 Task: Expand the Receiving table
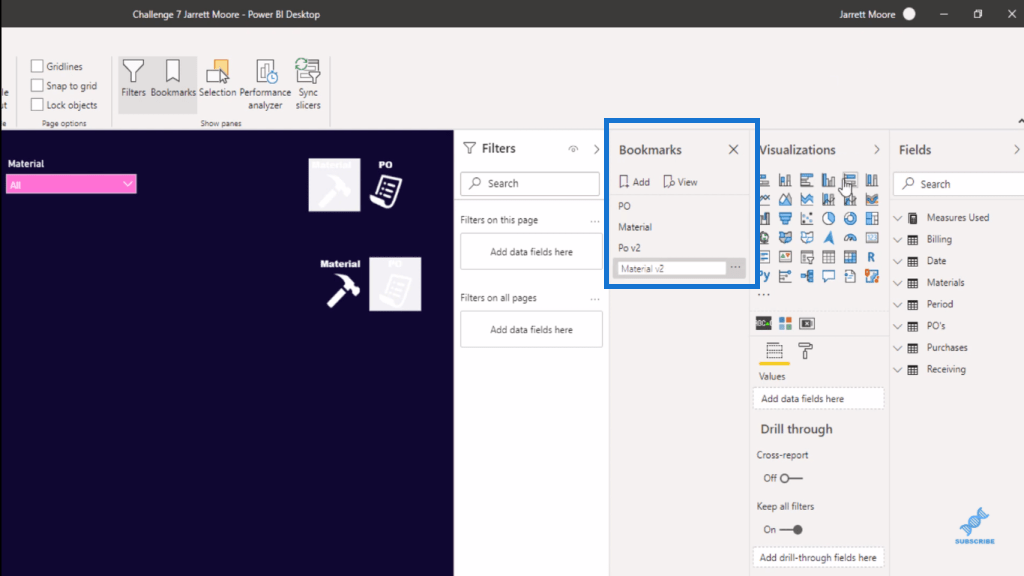click(898, 370)
